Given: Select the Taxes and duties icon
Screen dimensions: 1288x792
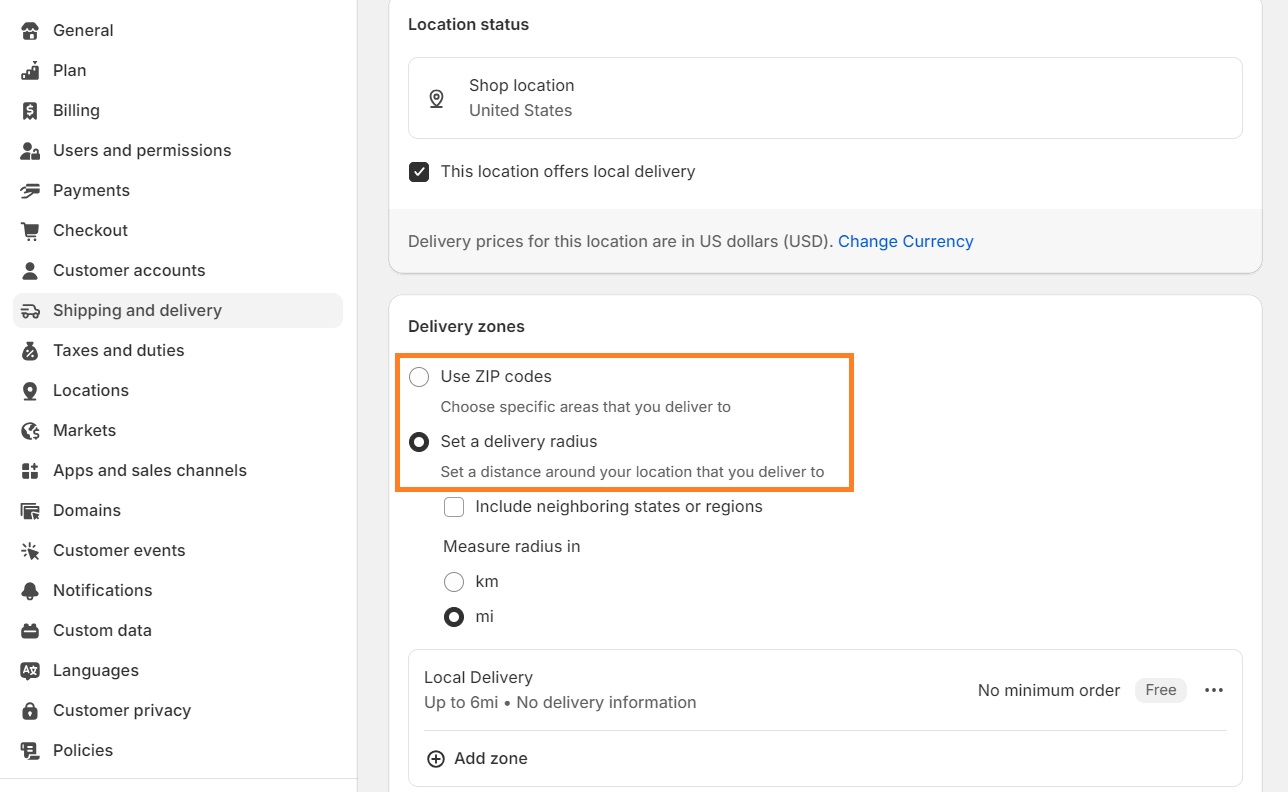Looking at the screenshot, I should pos(29,350).
